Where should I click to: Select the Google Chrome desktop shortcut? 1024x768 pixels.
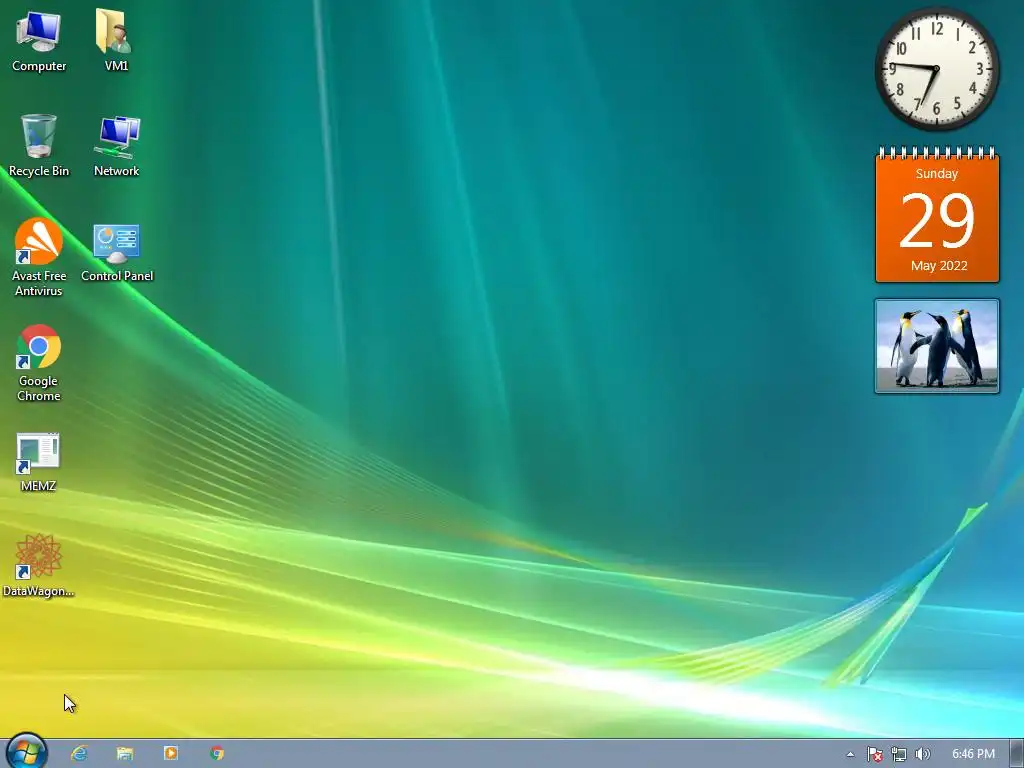coord(39,363)
